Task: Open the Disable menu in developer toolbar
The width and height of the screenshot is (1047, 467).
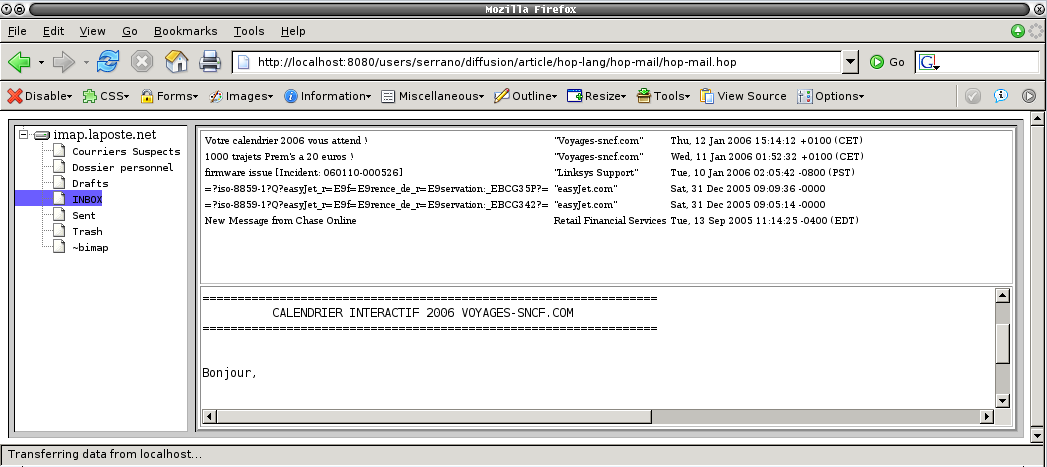Action: point(40,96)
